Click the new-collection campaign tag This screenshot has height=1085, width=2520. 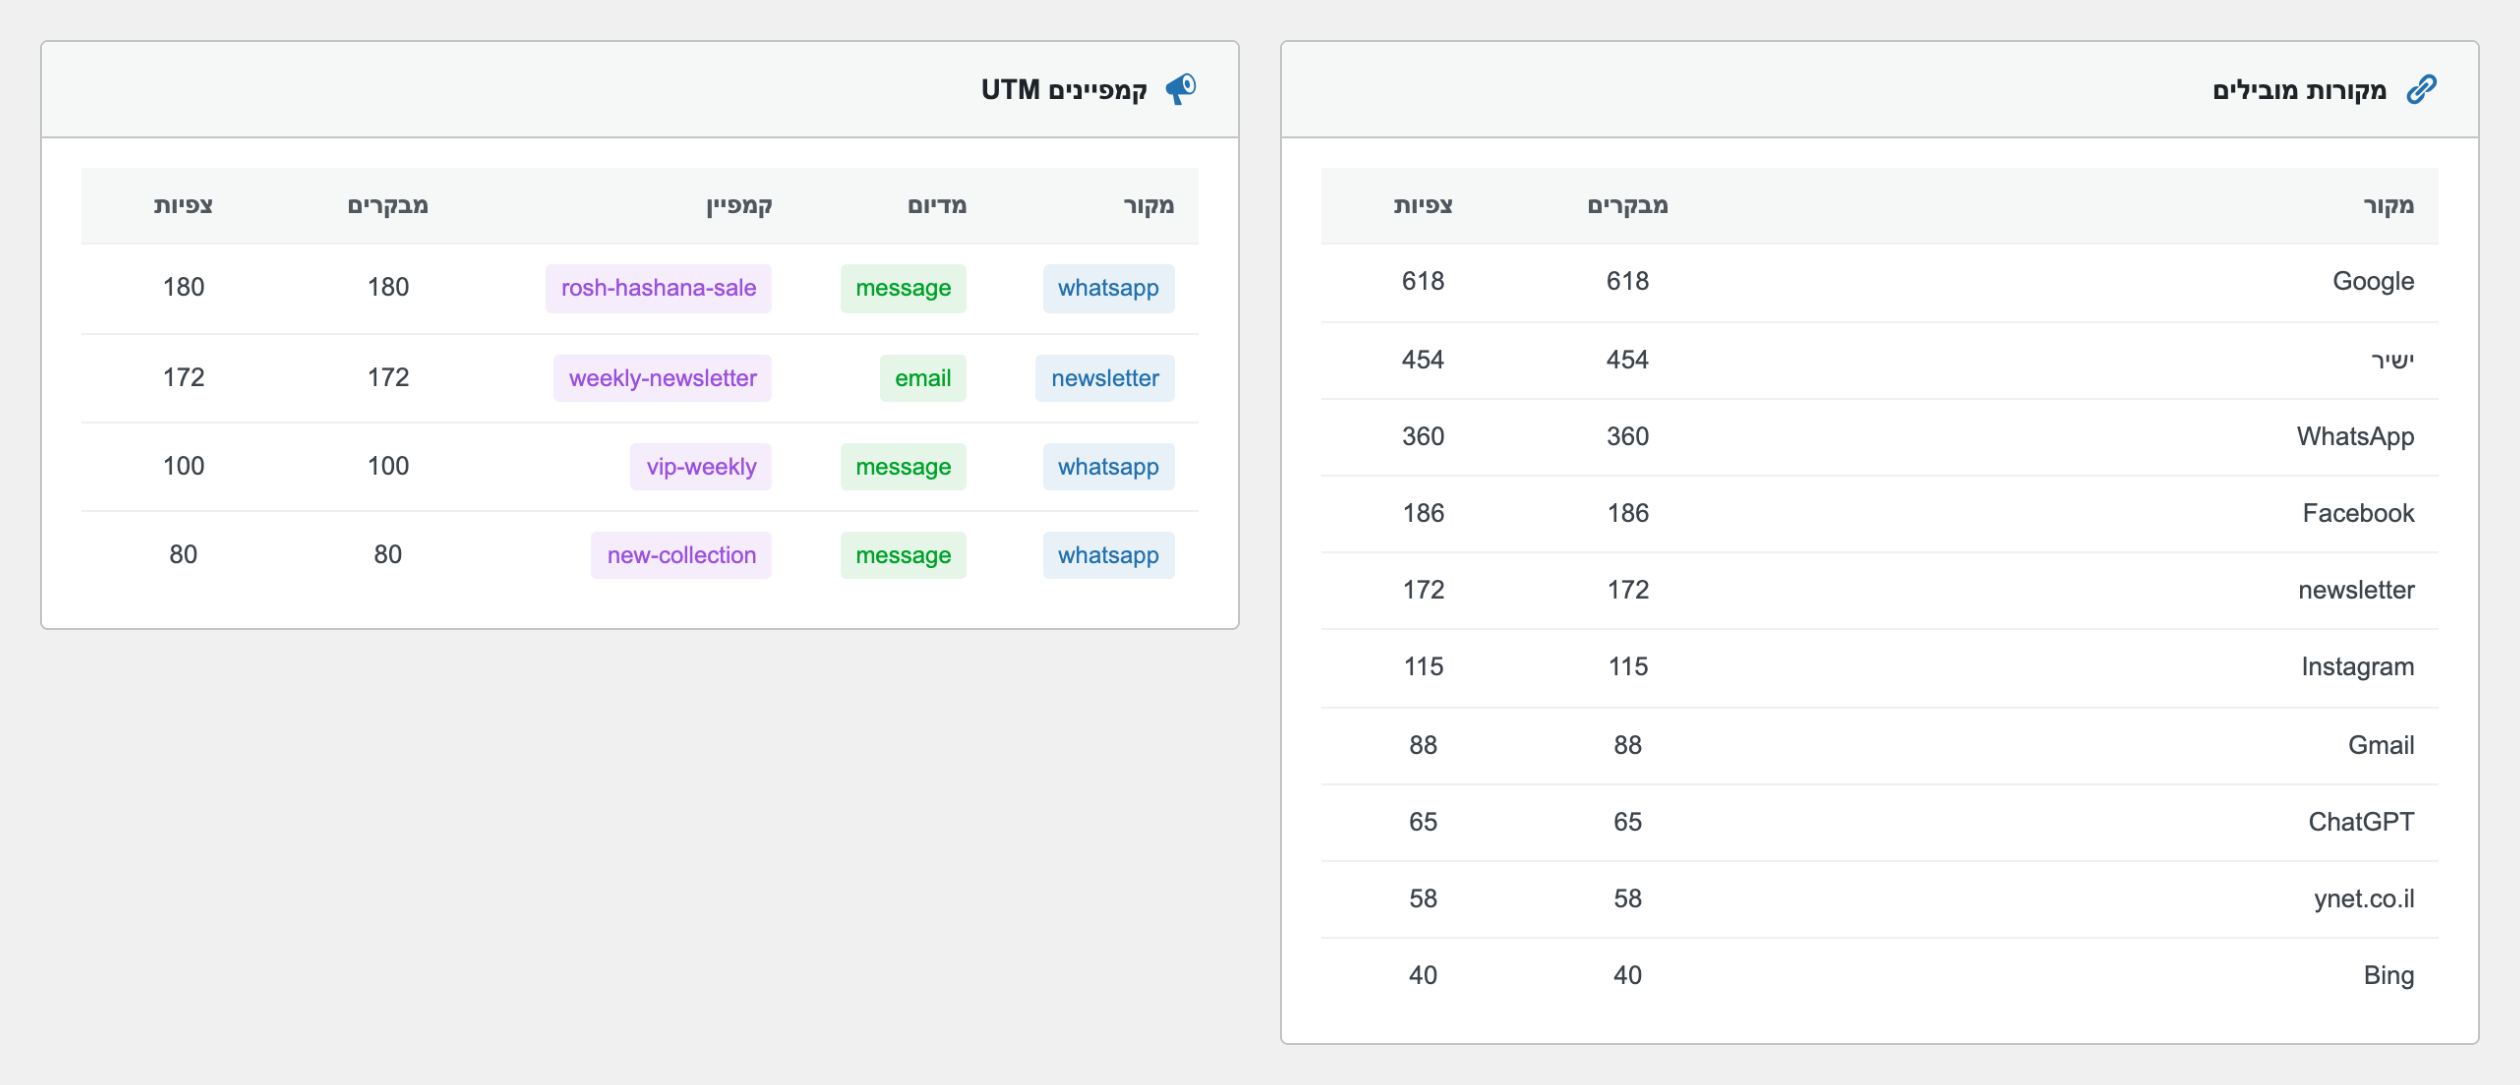click(x=681, y=555)
